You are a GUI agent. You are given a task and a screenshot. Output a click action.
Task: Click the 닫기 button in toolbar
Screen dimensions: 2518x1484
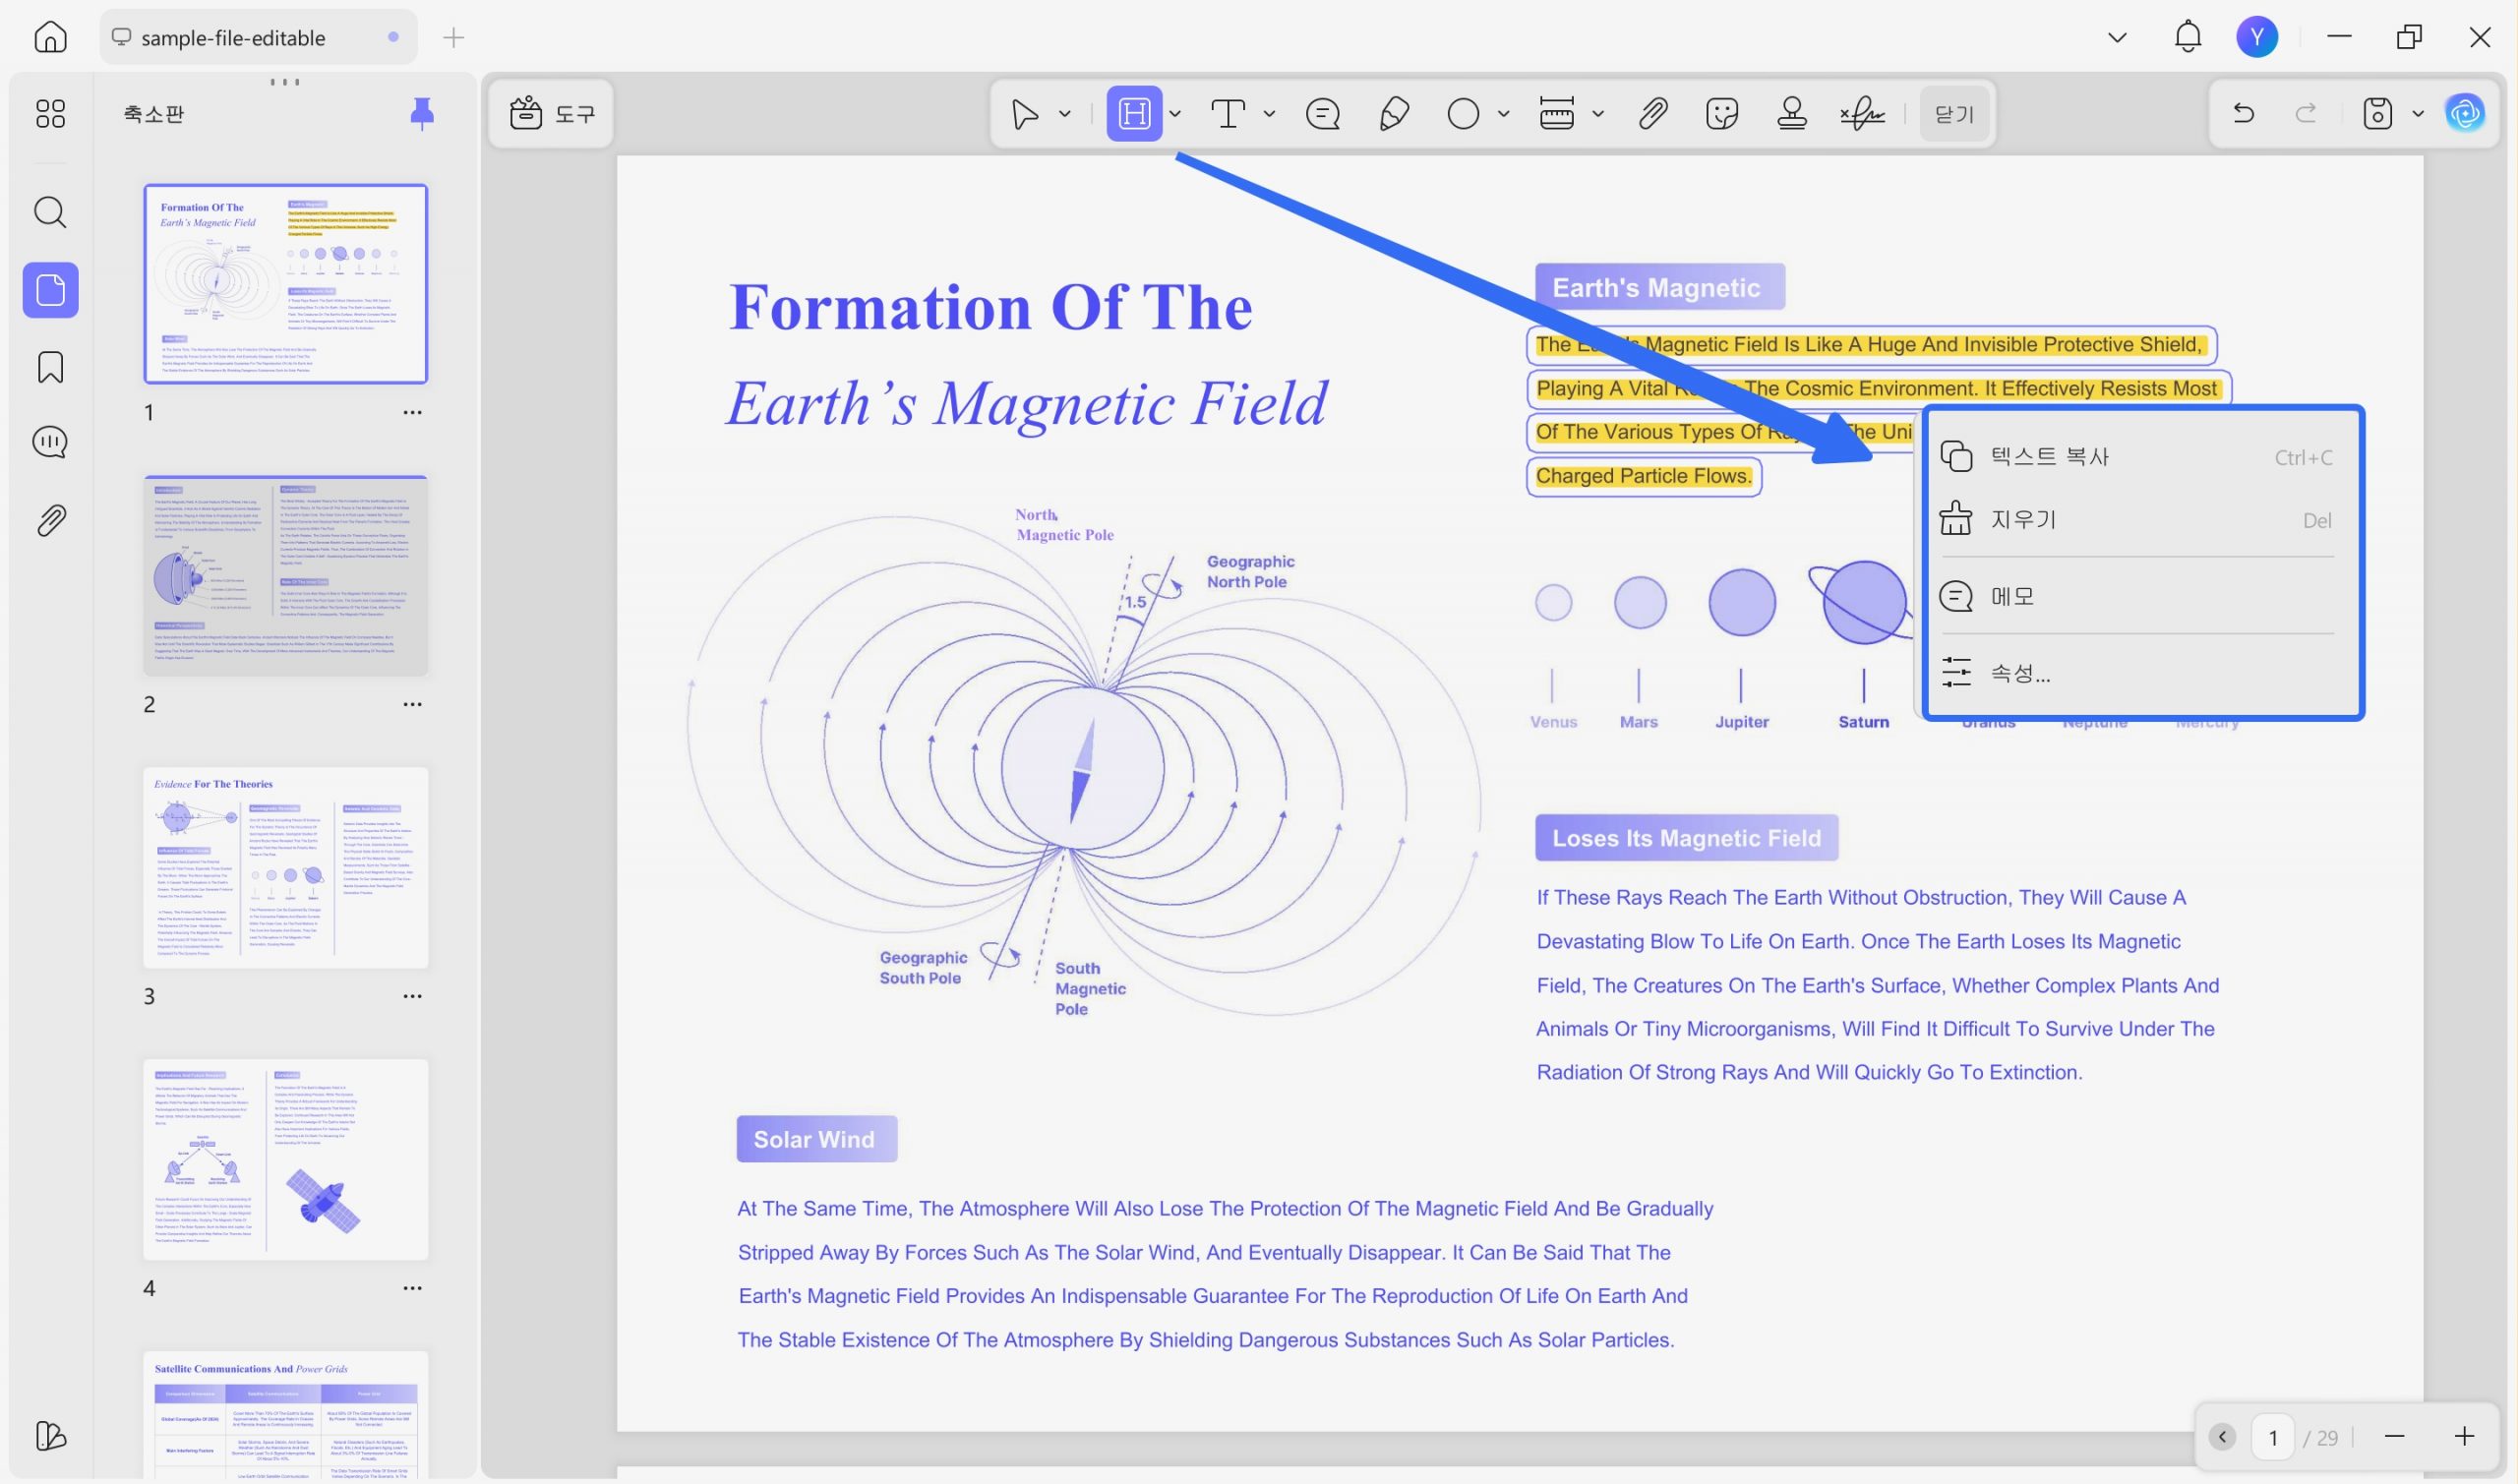pyautogui.click(x=1954, y=114)
